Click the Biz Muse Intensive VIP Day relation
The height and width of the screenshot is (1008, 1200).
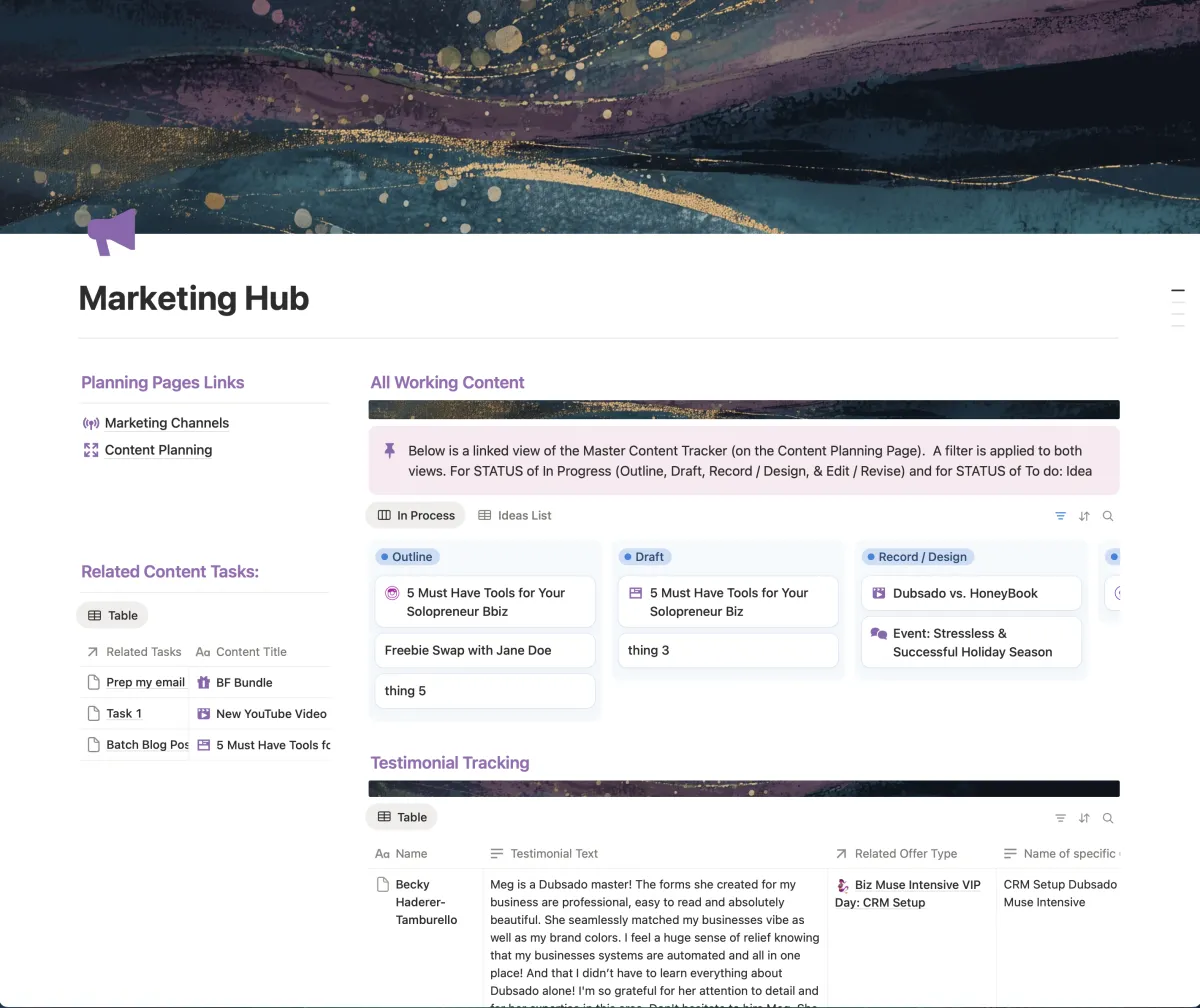pos(908,893)
